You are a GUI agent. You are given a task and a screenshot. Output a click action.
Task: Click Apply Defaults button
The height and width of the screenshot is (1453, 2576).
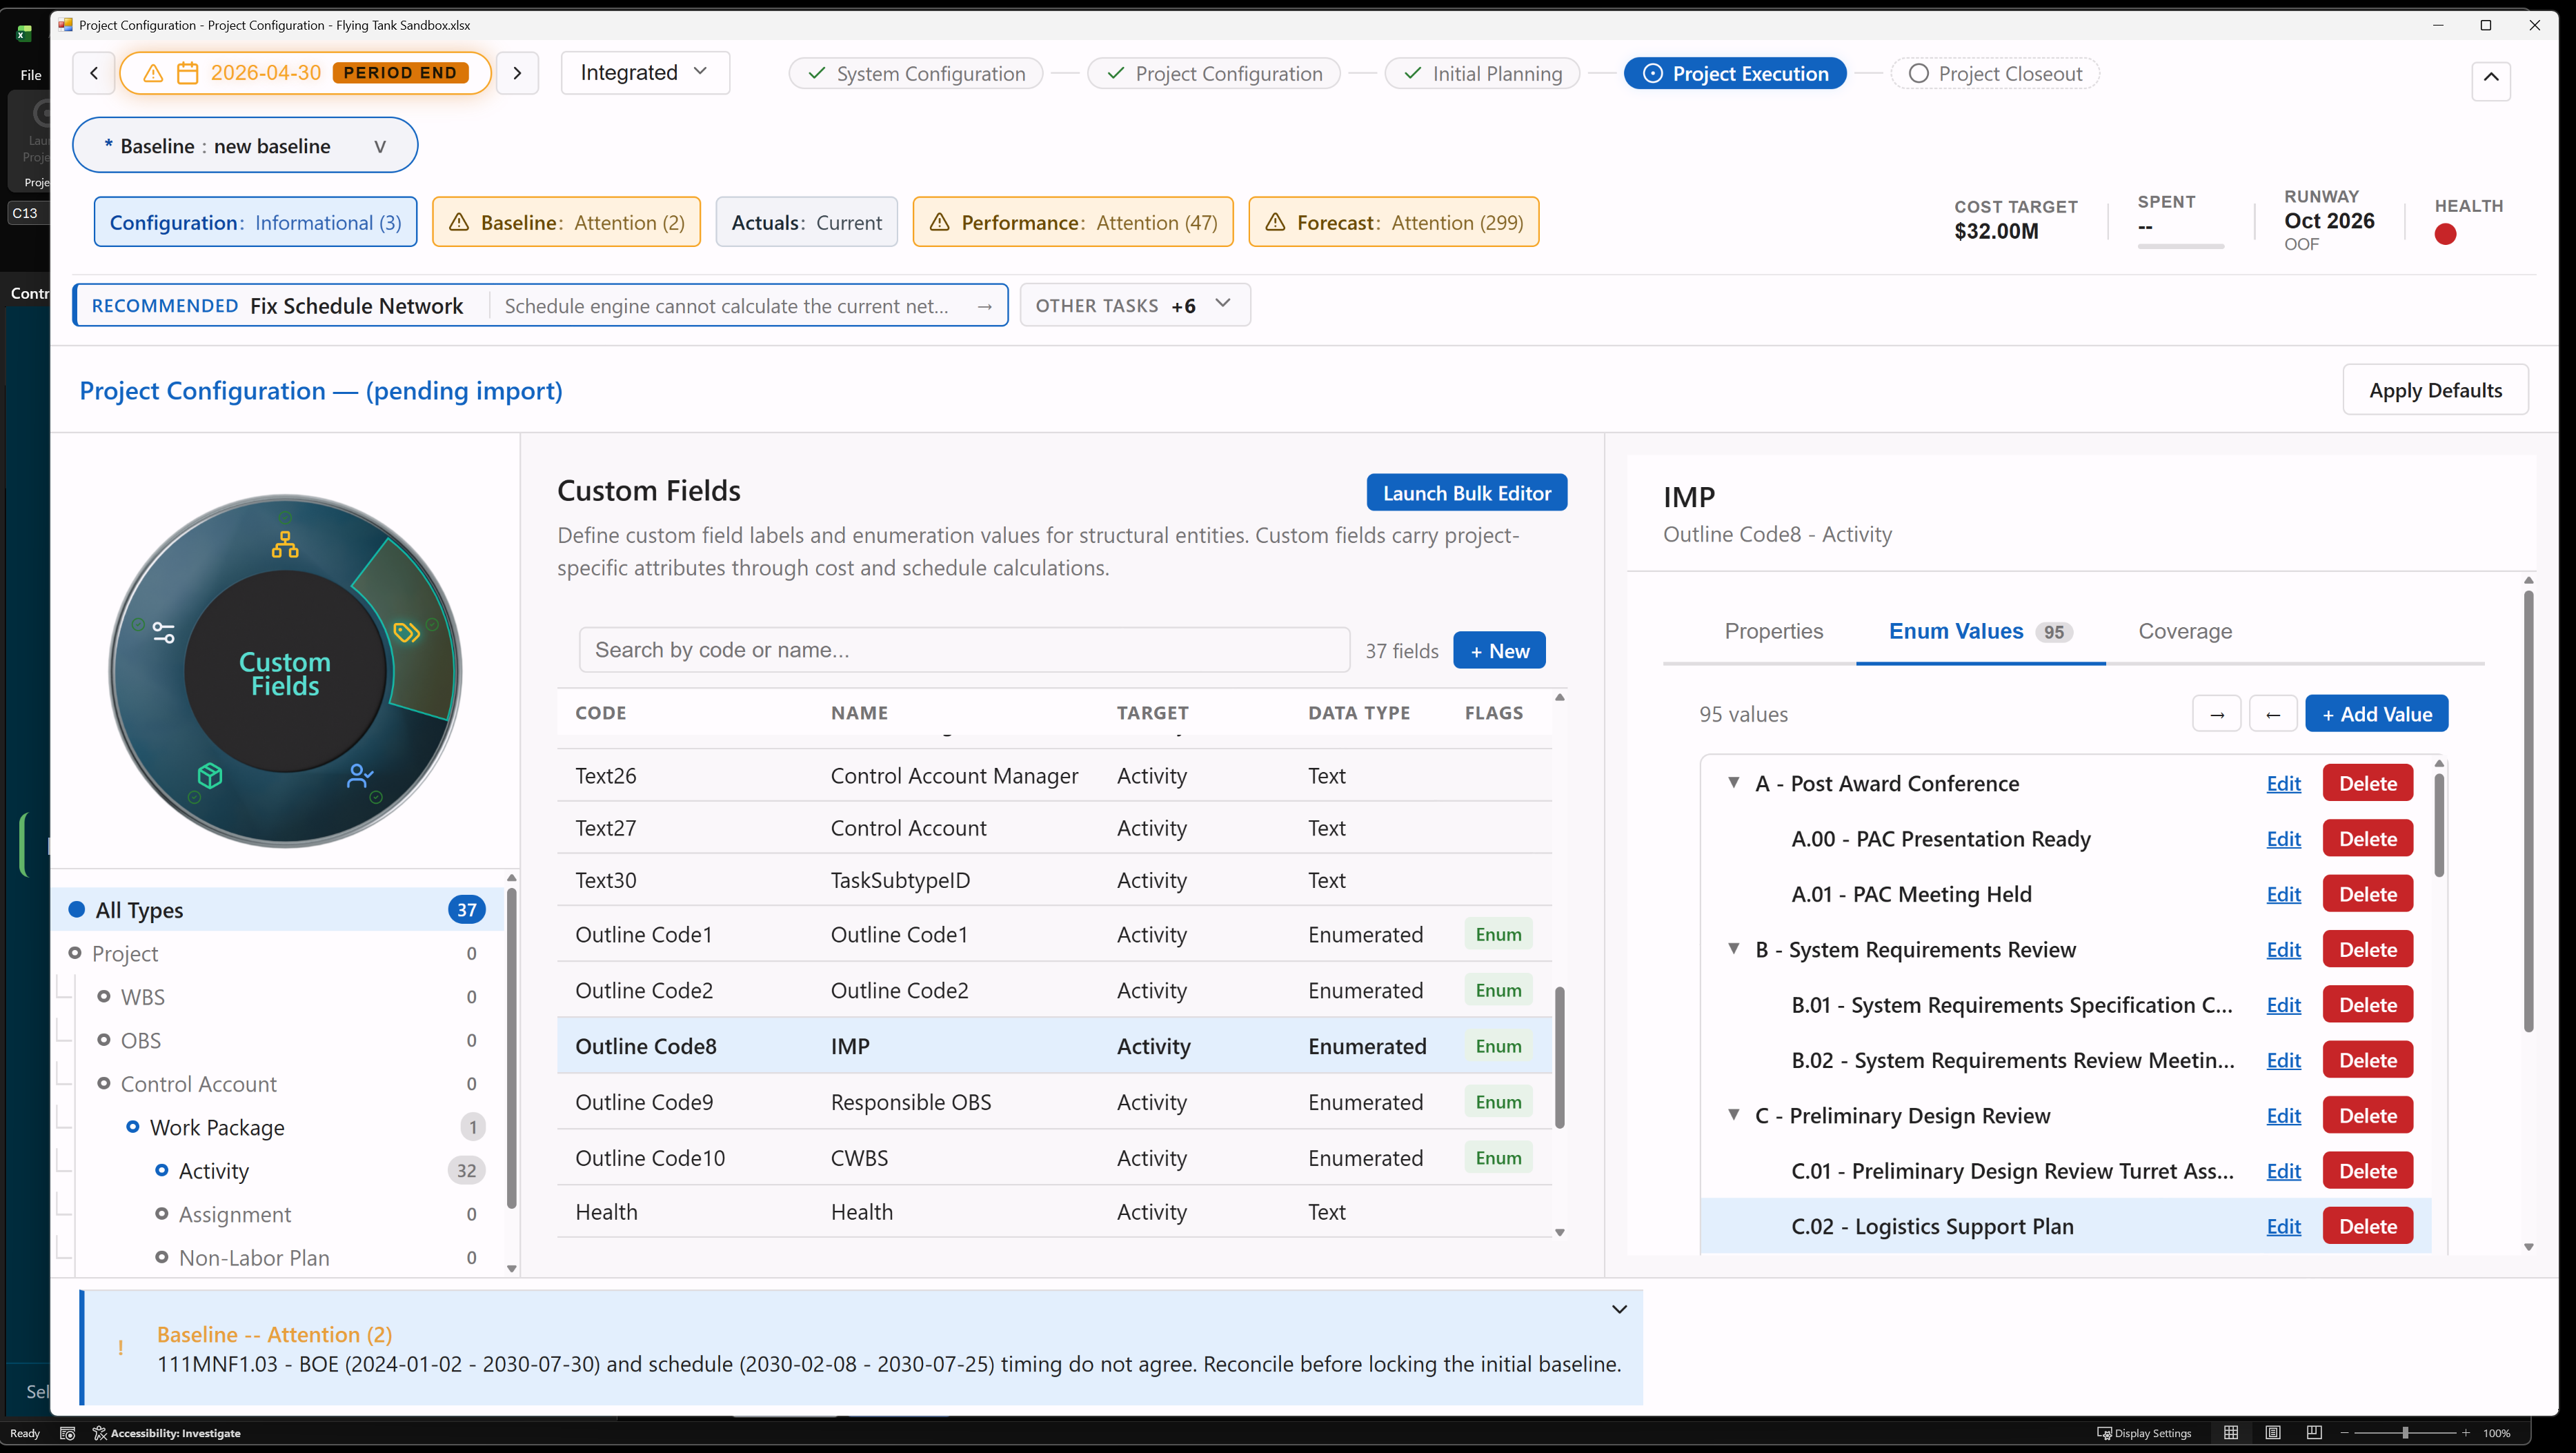(2435, 390)
